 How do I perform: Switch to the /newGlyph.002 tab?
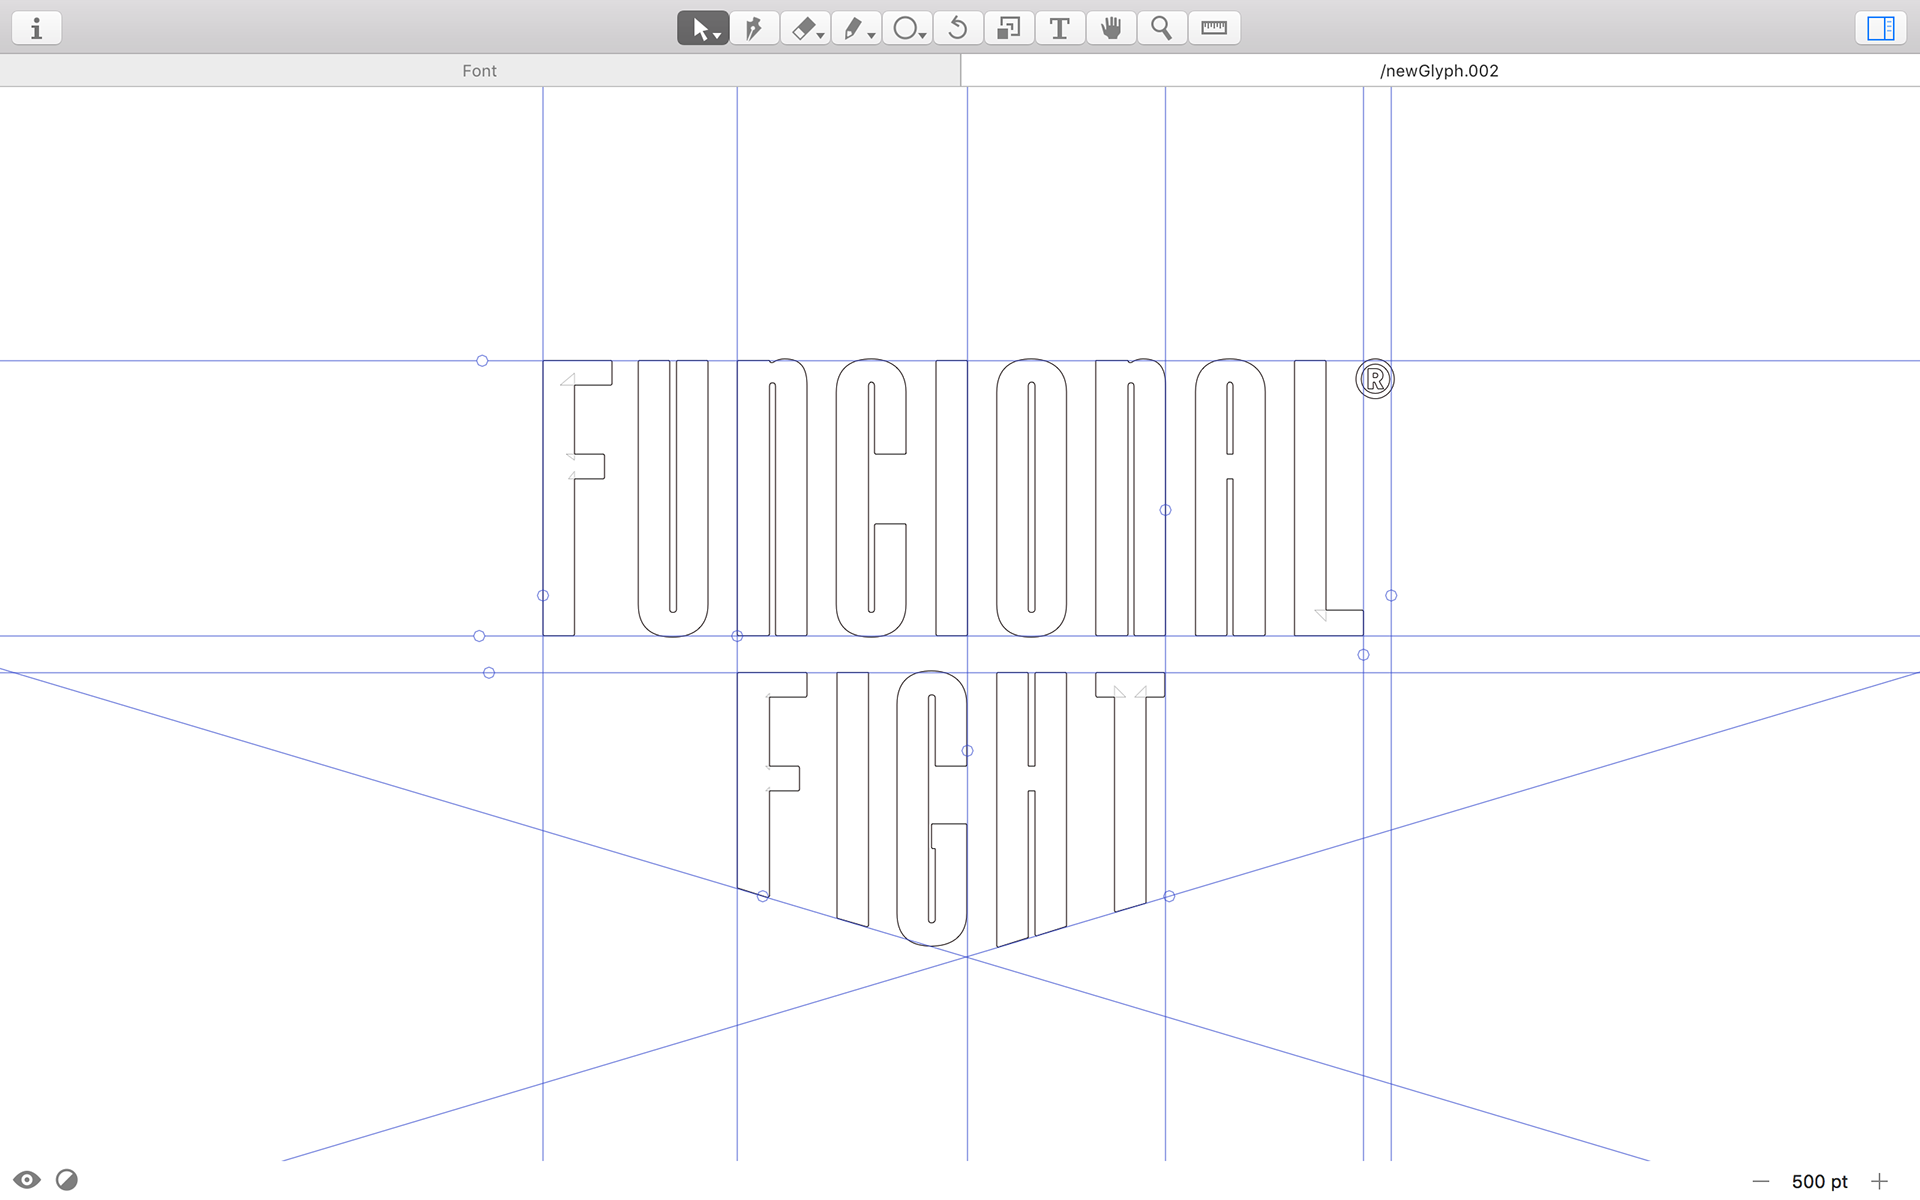click(x=1440, y=70)
